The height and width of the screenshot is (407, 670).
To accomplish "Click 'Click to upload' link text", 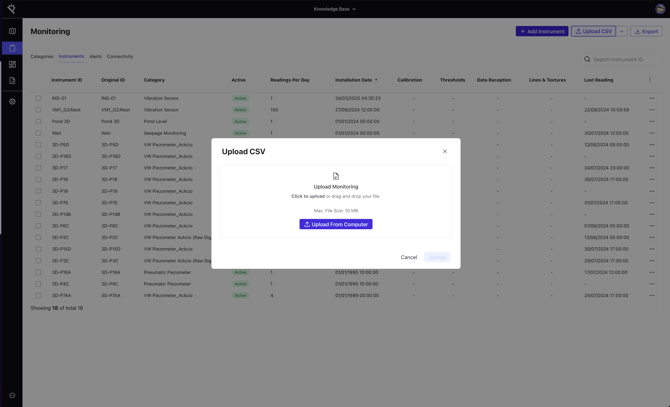I will 308,196.
